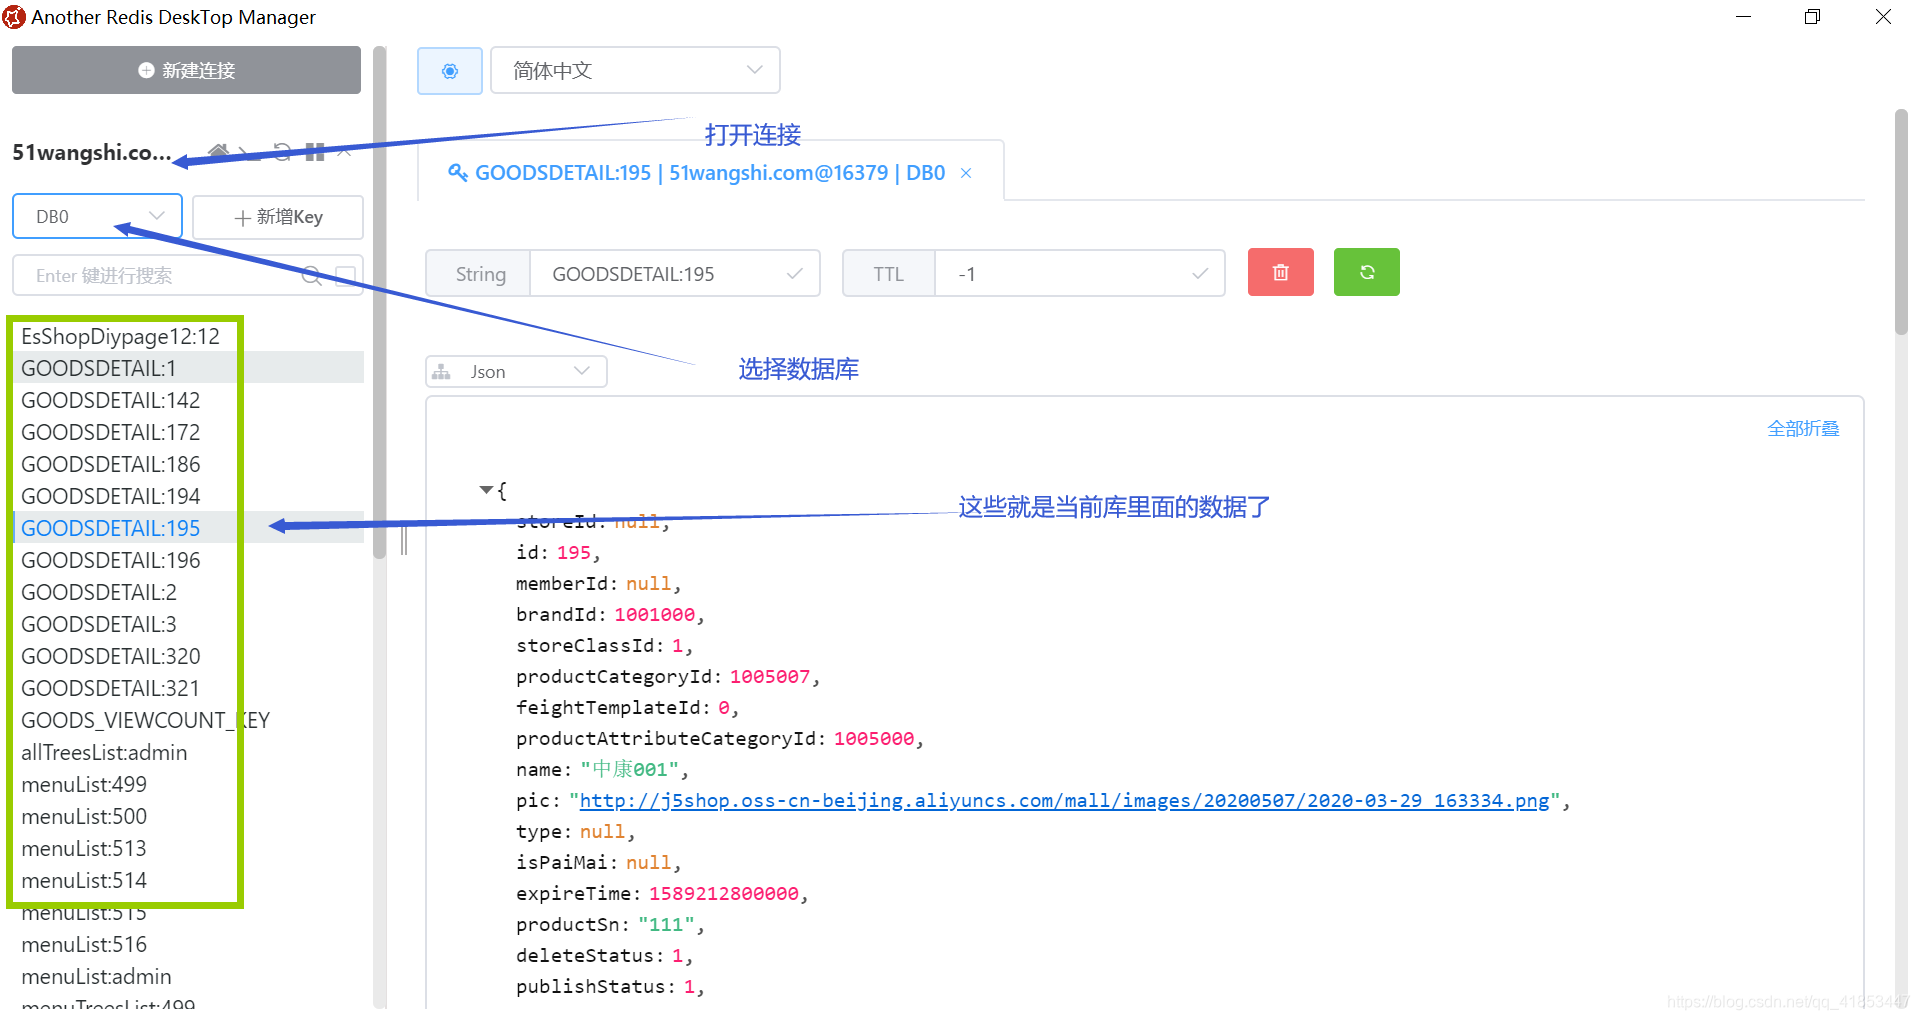The width and height of the screenshot is (1920, 1020).
Task: Click the settings button with the sun icon
Action: tap(450, 71)
